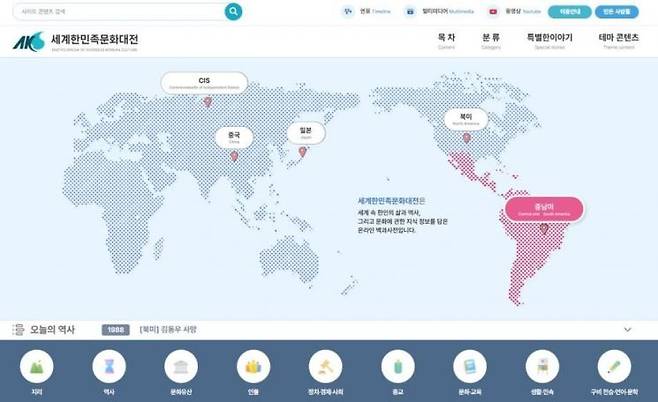Open the 구비 전승·언어·문학 pencil icon
This screenshot has height=402, width=658.
614,366
